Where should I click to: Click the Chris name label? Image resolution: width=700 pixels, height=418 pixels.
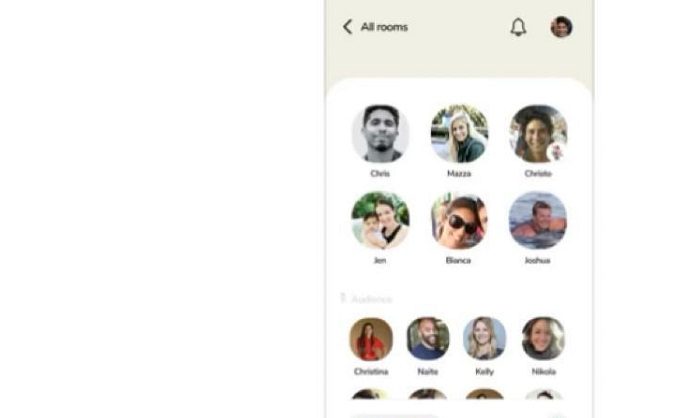pyautogui.click(x=380, y=173)
